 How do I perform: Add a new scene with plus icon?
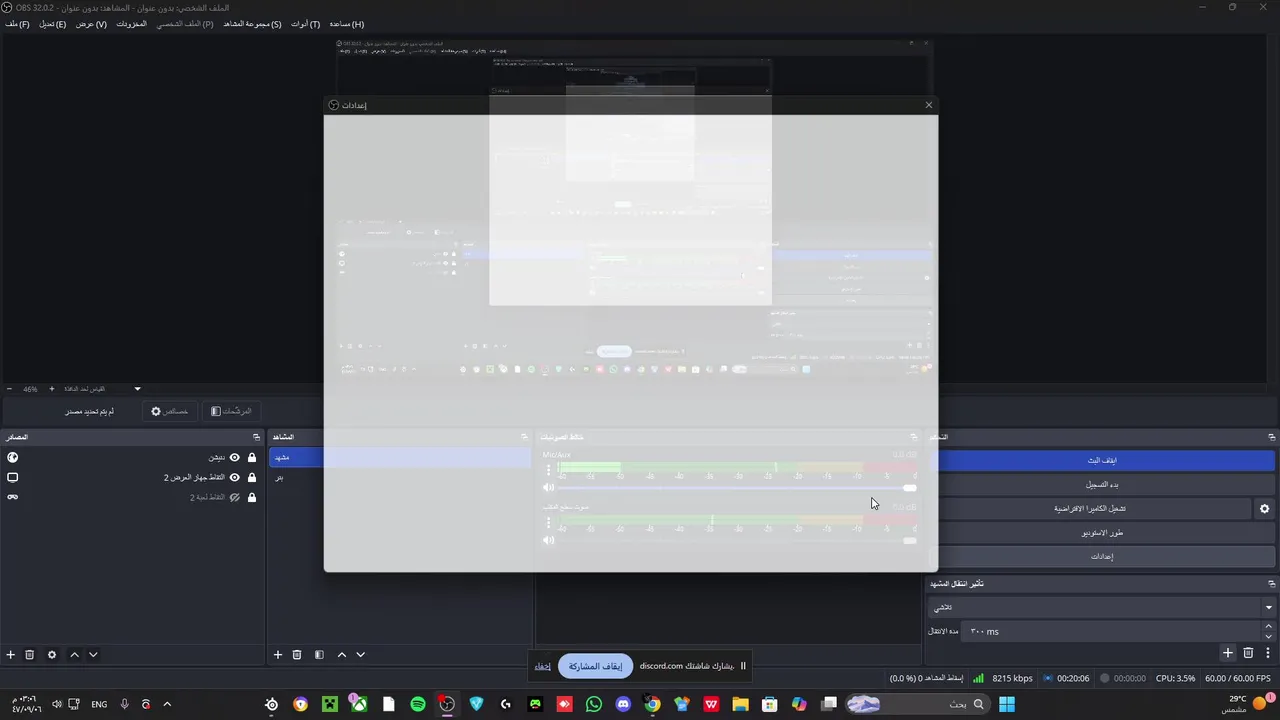point(278,655)
